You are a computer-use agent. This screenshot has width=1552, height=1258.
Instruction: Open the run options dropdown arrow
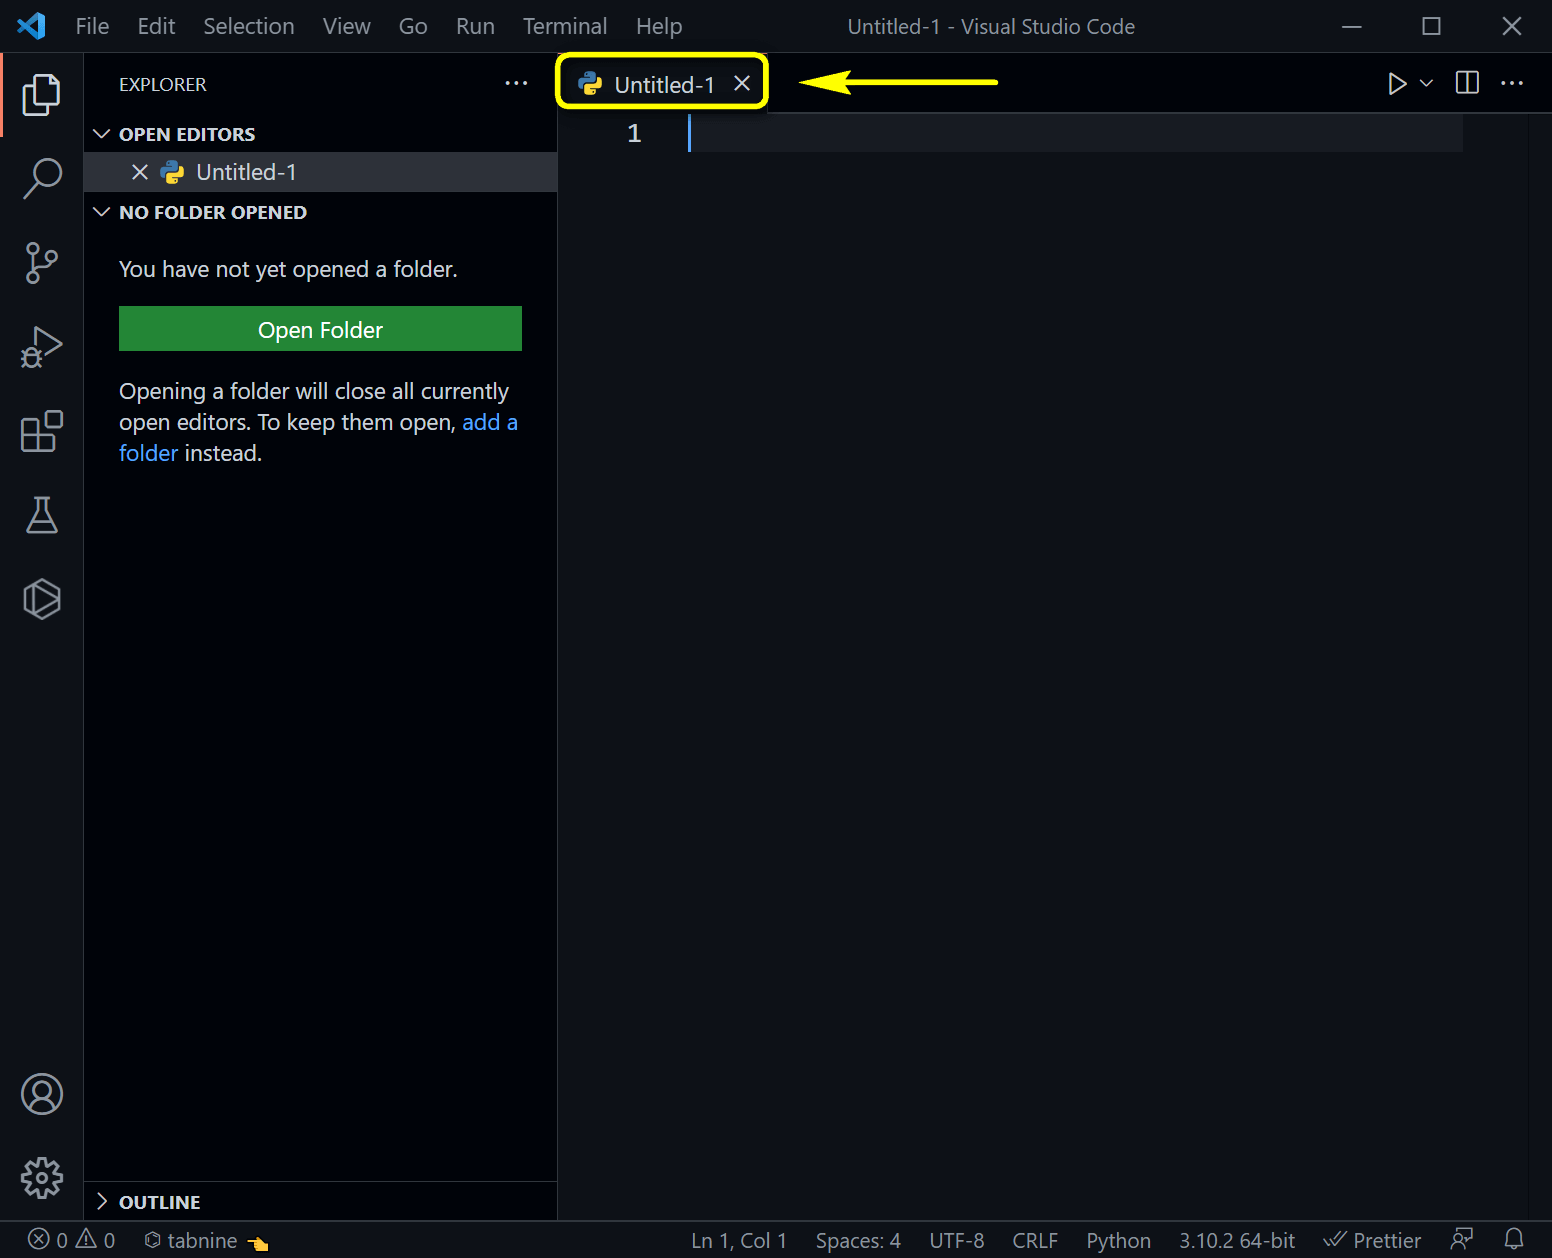pos(1427,83)
